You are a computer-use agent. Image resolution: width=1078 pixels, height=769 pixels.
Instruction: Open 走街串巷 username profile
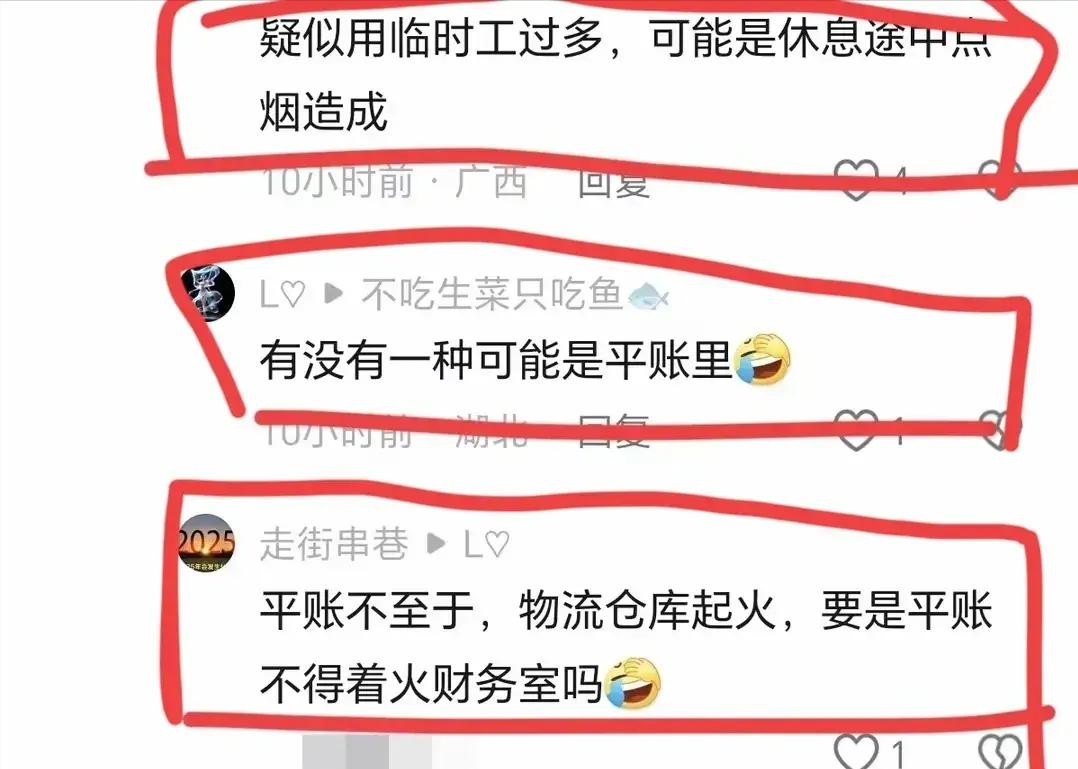tap(334, 544)
